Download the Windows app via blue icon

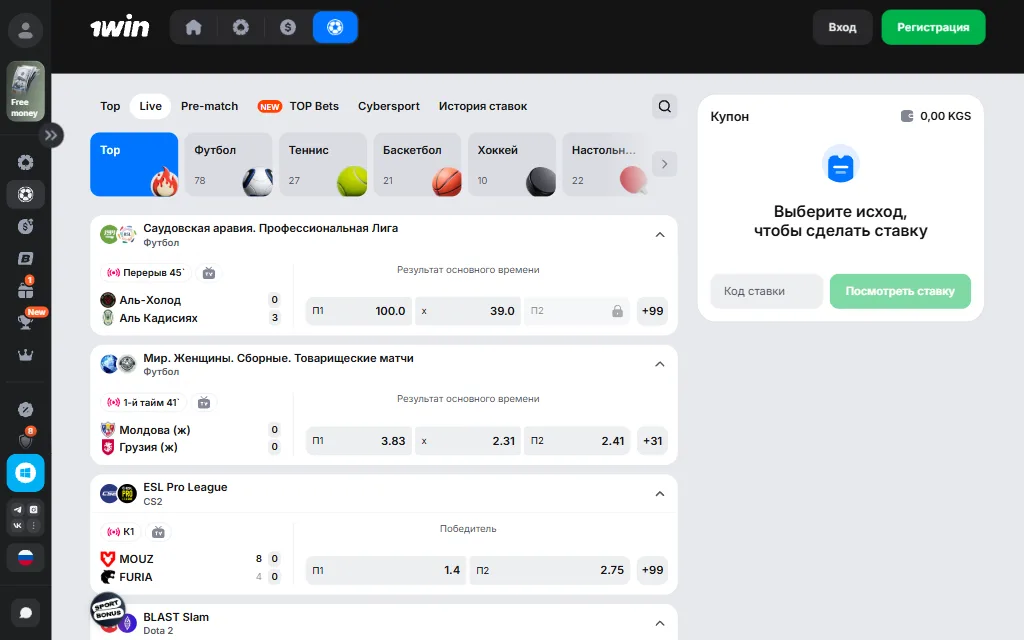(25, 473)
